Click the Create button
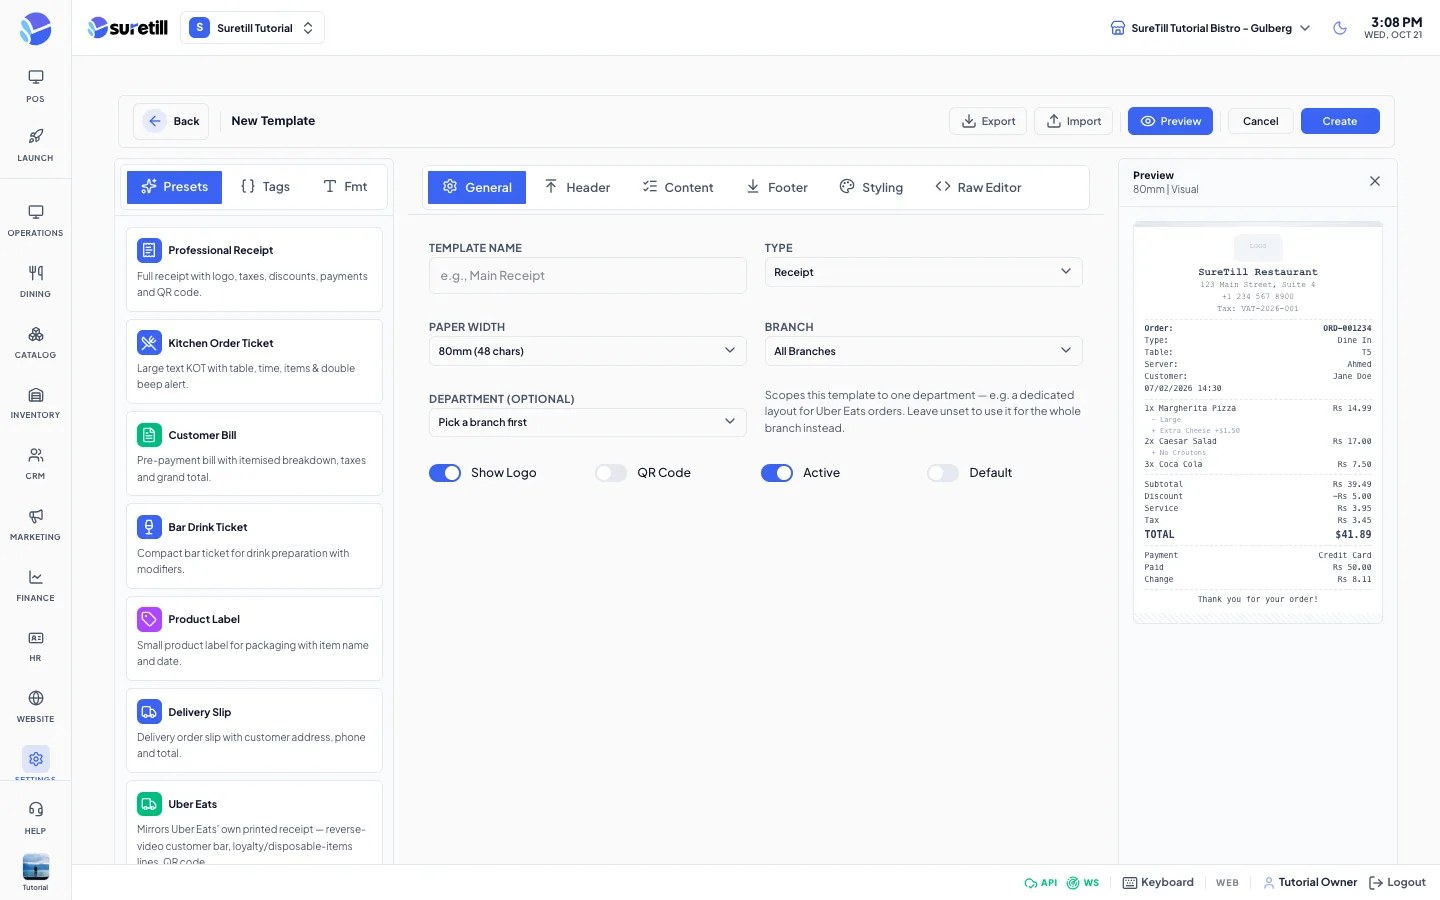 [x=1340, y=121]
